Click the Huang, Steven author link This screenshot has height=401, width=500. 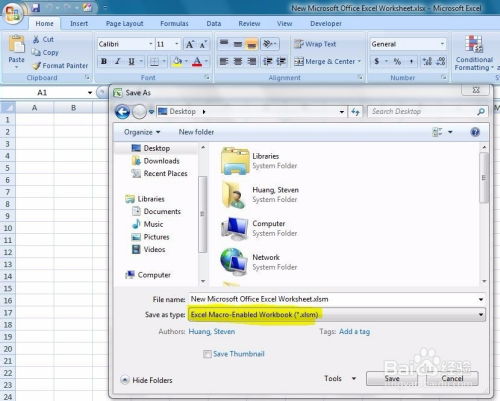click(212, 332)
